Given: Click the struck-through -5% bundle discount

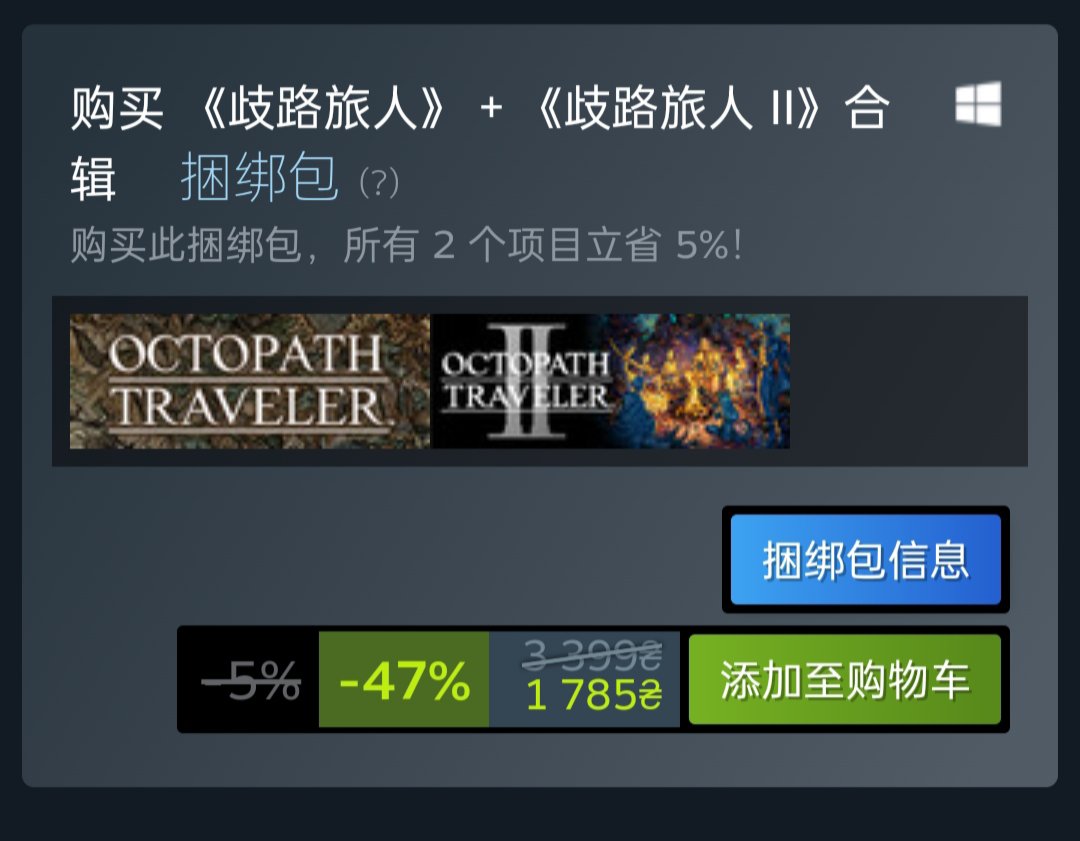Looking at the screenshot, I should pos(251,681).
